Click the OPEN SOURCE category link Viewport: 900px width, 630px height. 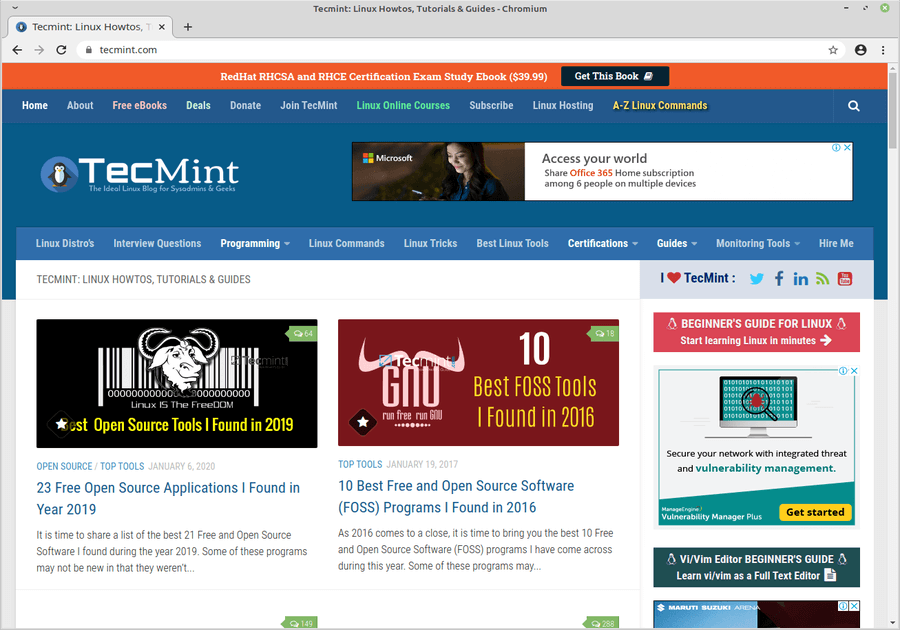click(64, 466)
